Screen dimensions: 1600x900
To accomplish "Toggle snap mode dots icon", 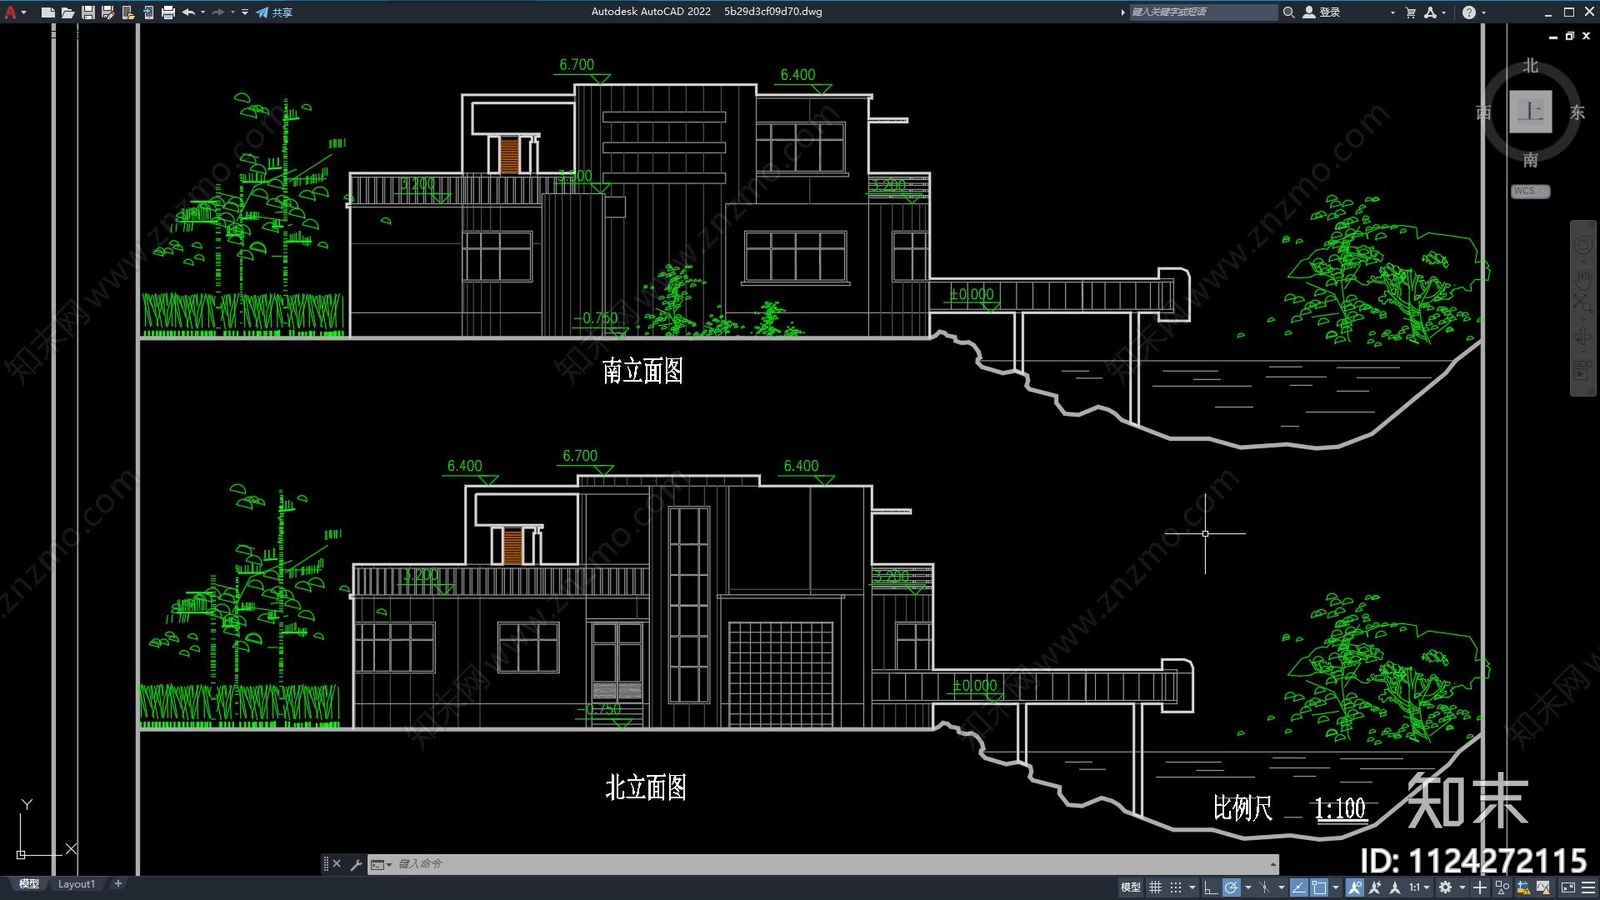I will click(x=1176, y=887).
